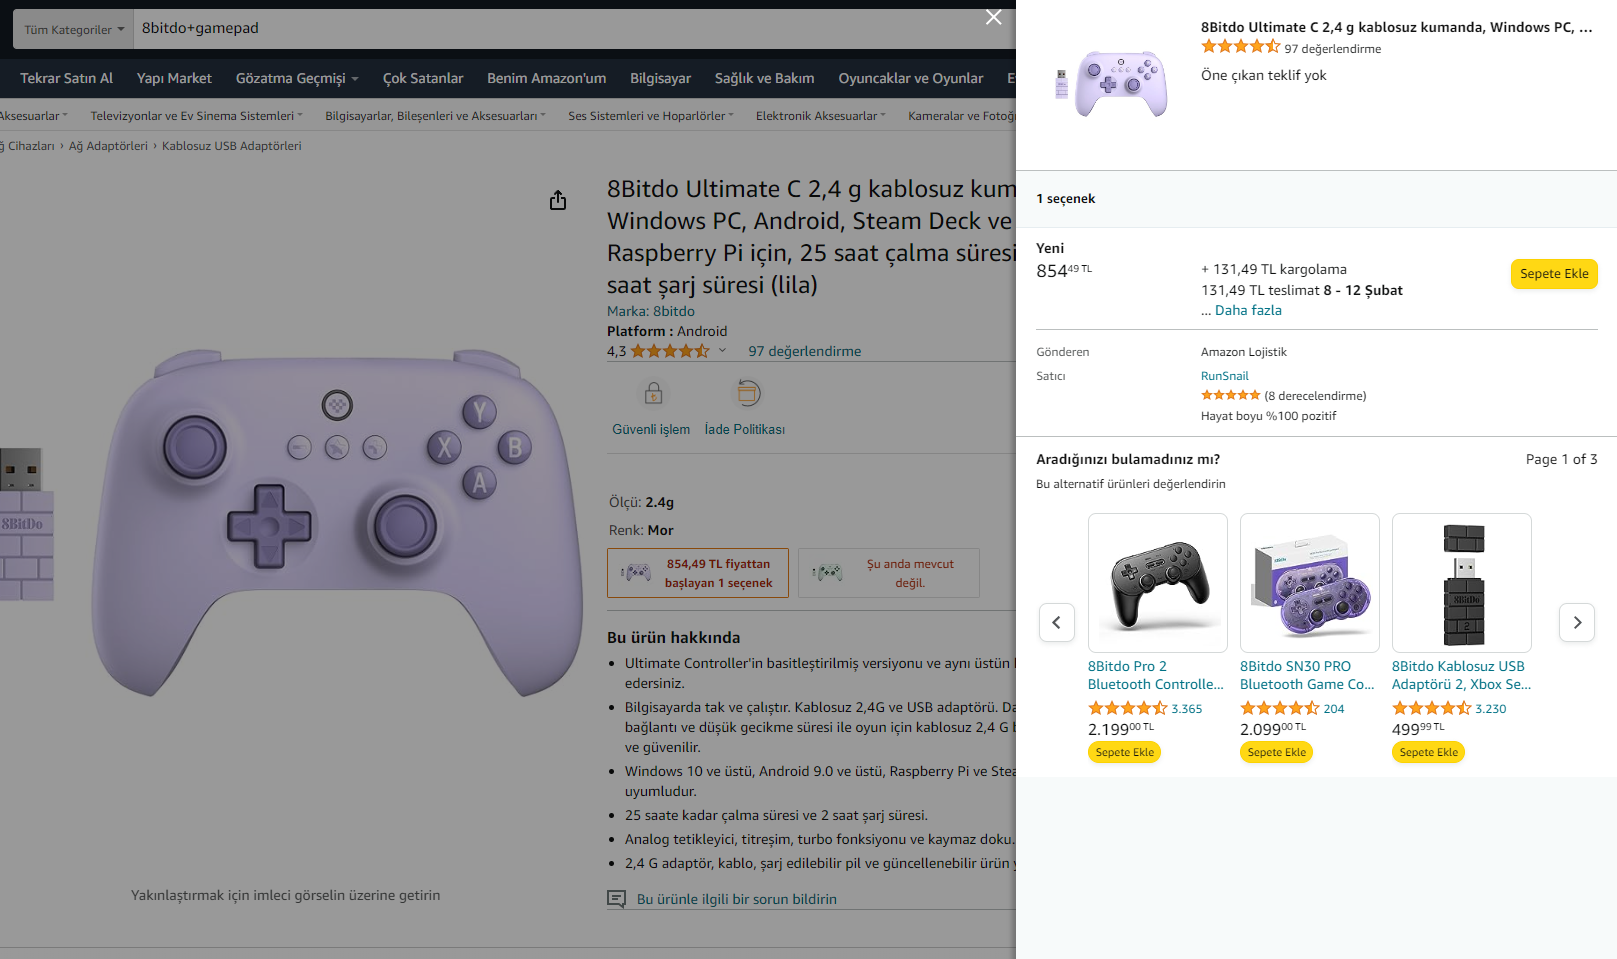Go to the previous alternative products page

(x=1057, y=622)
